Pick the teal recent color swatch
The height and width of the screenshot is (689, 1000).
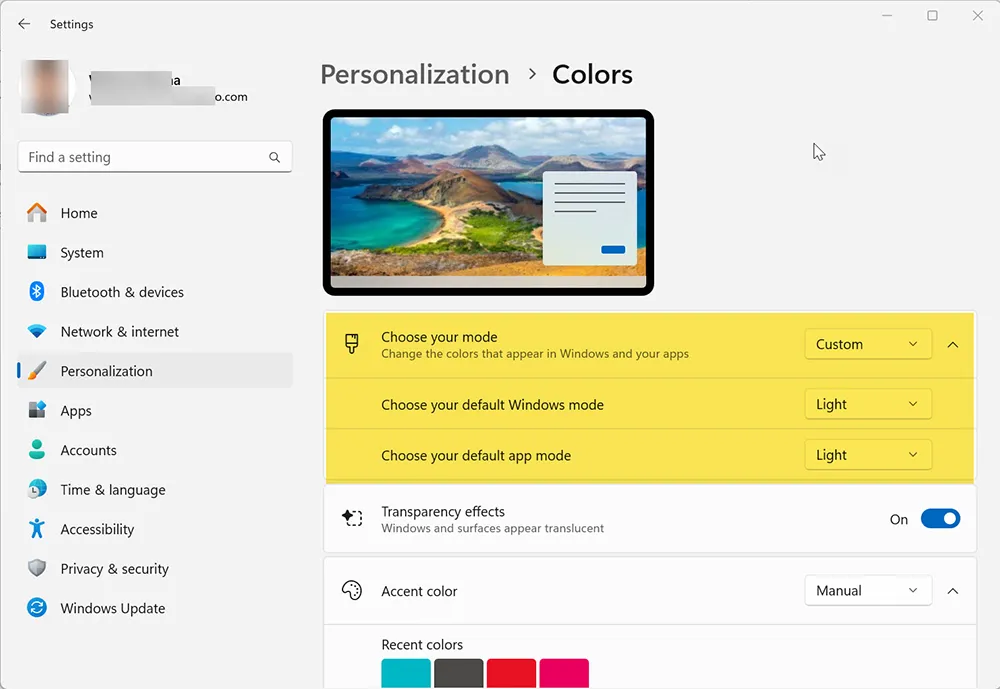406,673
